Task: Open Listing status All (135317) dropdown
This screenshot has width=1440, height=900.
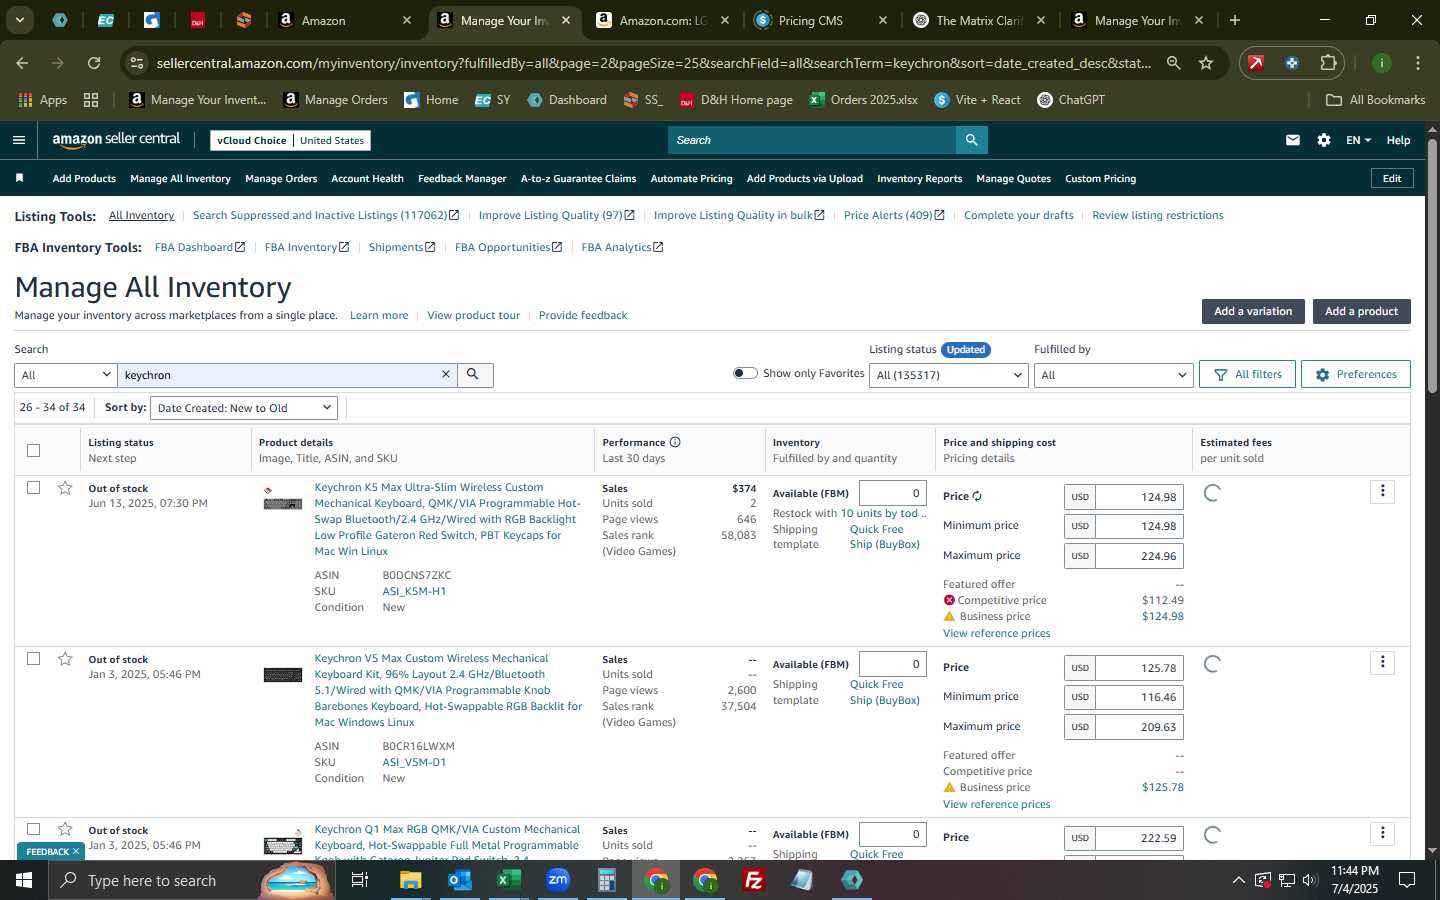Action: (948, 375)
